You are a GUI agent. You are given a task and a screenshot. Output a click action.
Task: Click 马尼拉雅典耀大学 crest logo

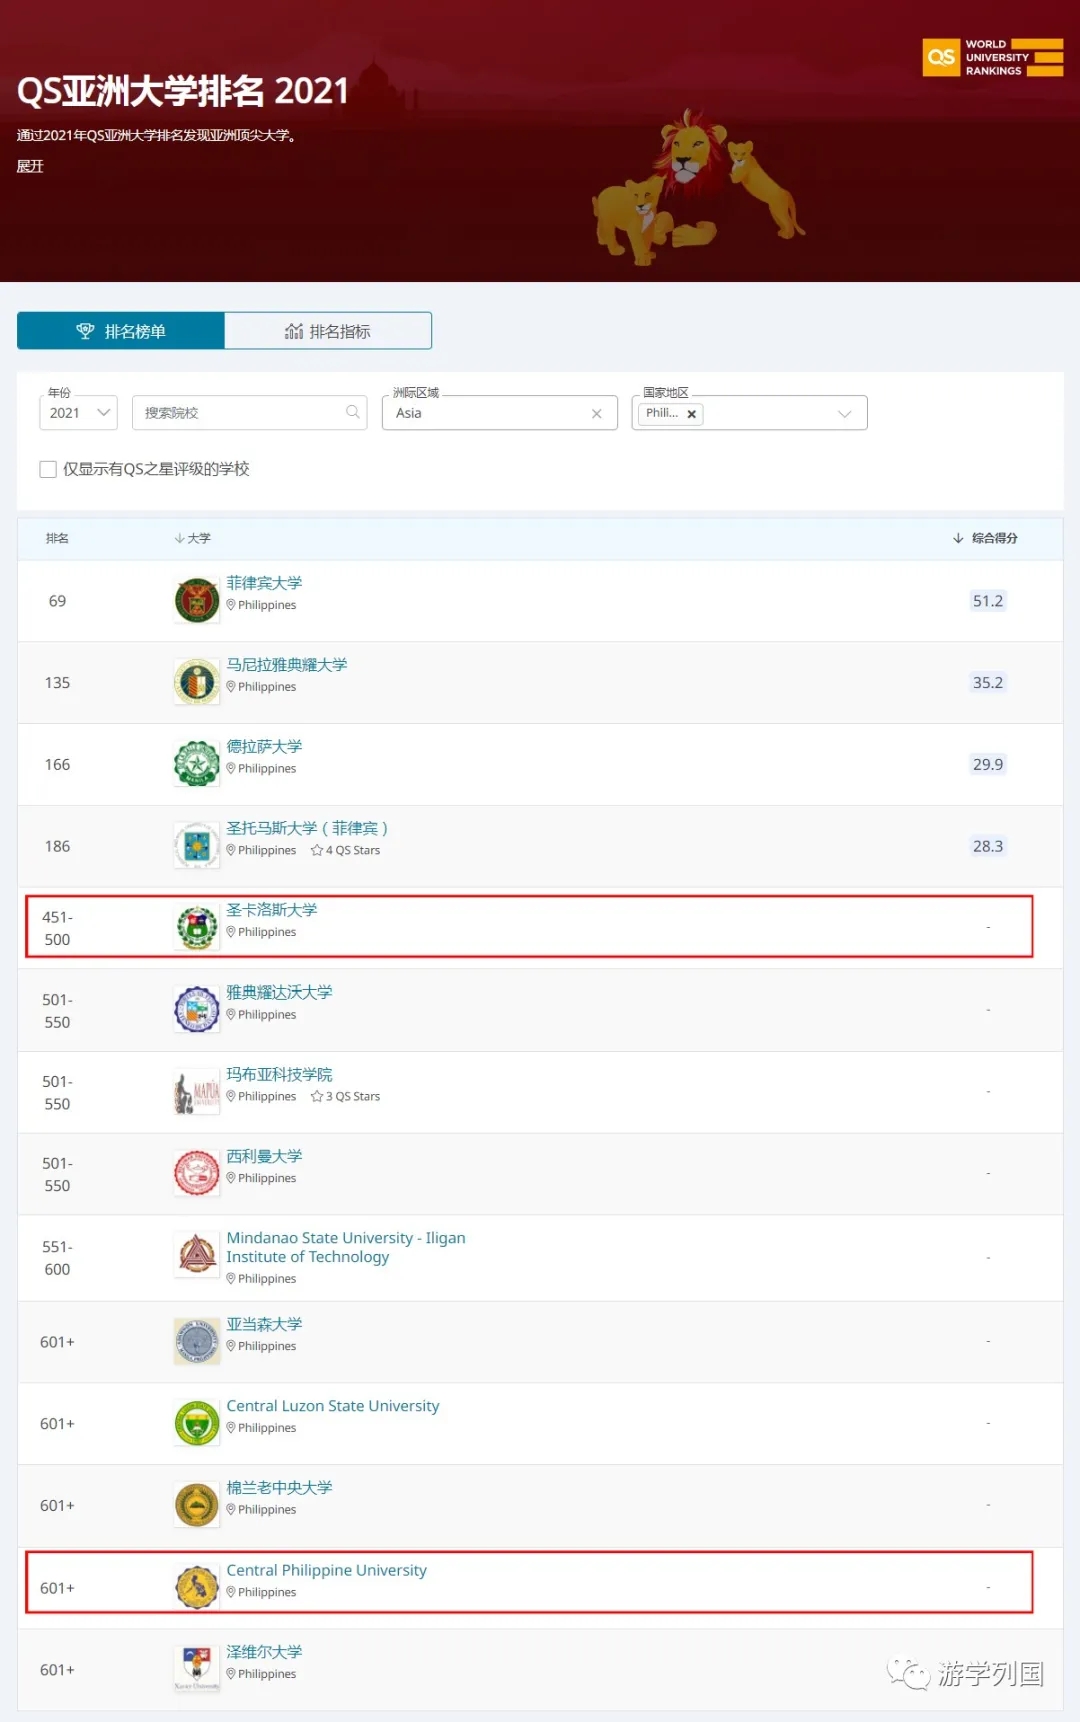197,683
